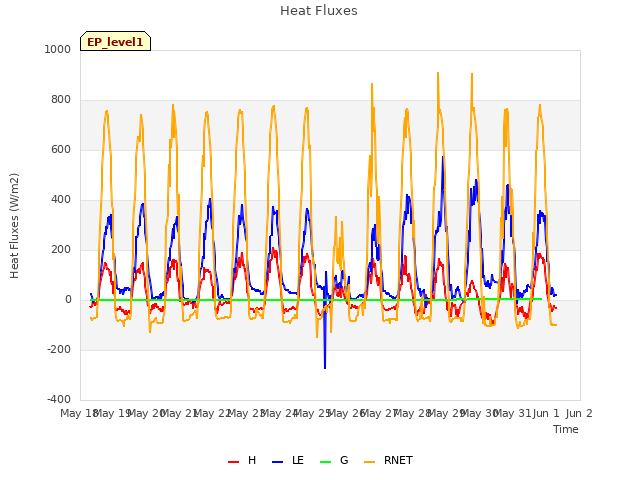Click the Jun 2 x-axis label
This screenshot has height=480, width=640.
[579, 413]
